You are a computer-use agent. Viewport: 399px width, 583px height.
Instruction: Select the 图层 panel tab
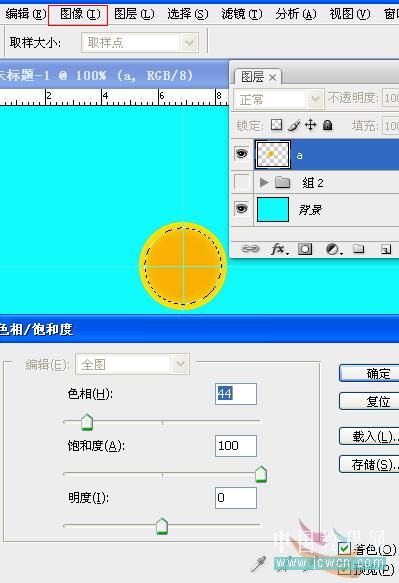tap(253, 77)
